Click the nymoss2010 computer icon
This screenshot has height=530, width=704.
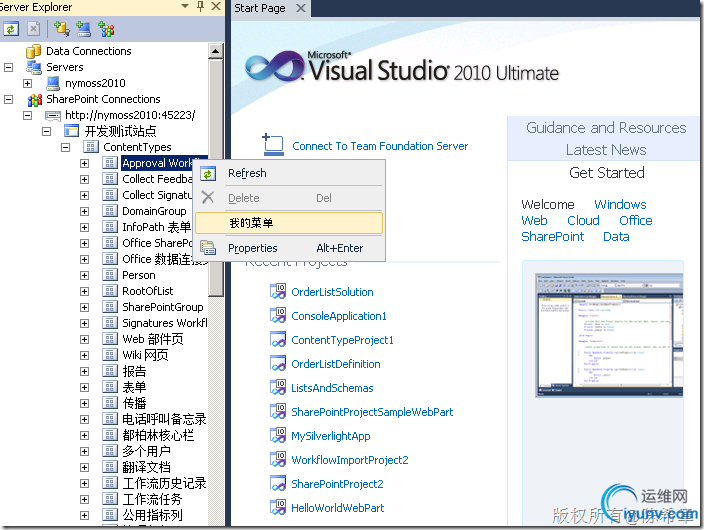coord(53,83)
